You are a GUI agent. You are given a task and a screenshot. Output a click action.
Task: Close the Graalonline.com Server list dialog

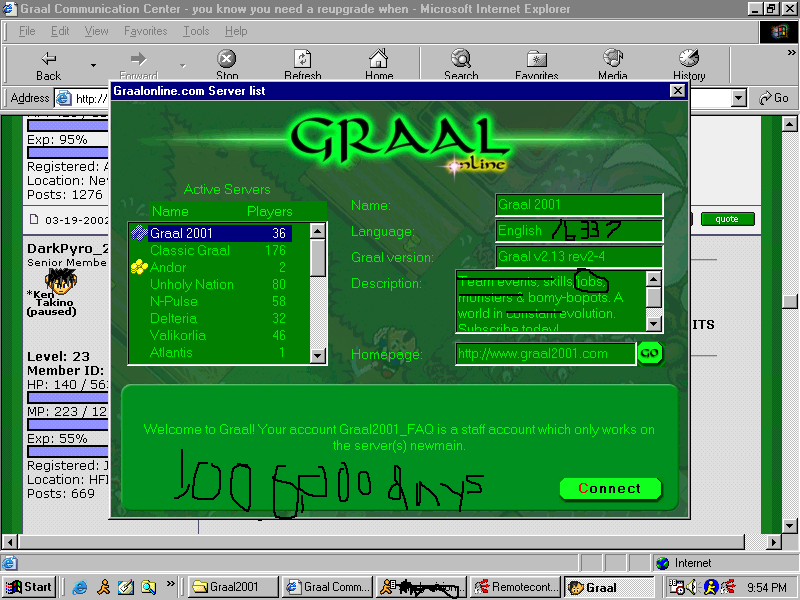point(677,91)
